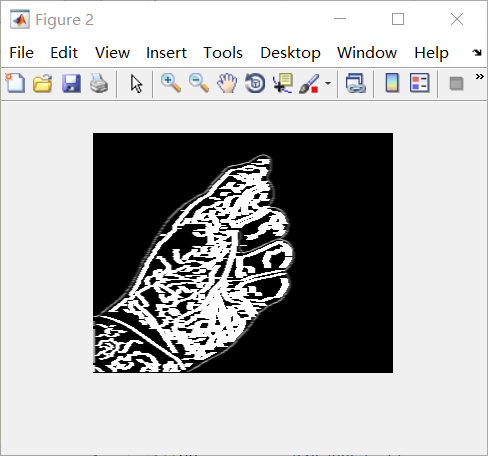Insert a Colorbar via toolbar
This screenshot has height=456, width=488.
[392, 83]
